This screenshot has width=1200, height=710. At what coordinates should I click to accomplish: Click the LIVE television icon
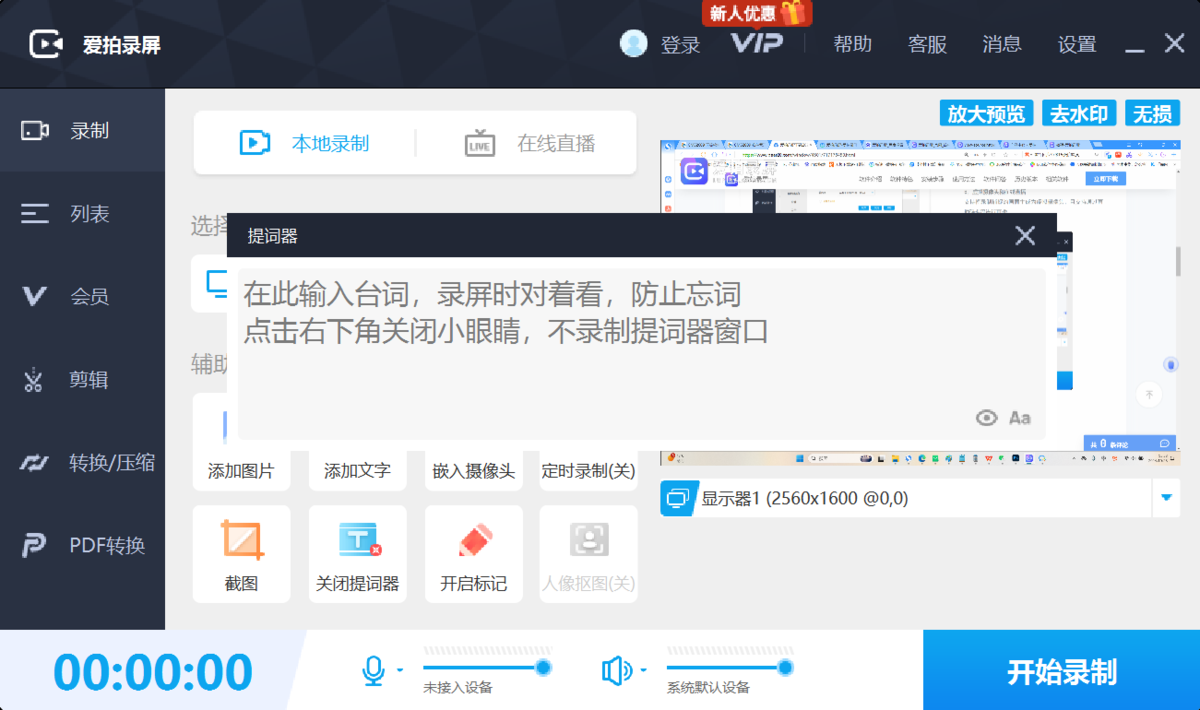click(x=480, y=143)
